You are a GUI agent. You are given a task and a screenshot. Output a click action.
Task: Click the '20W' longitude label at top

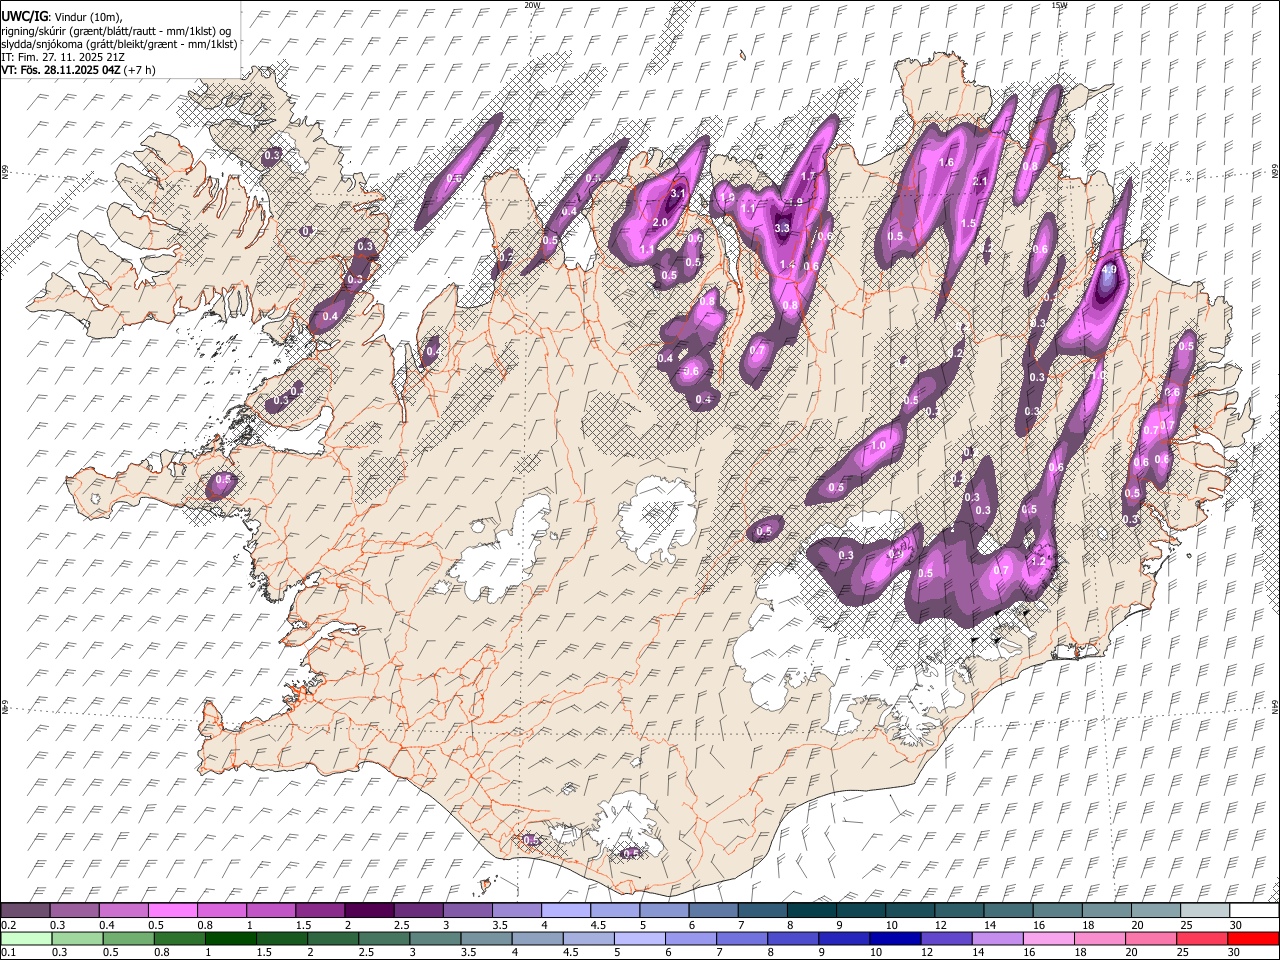click(x=532, y=5)
